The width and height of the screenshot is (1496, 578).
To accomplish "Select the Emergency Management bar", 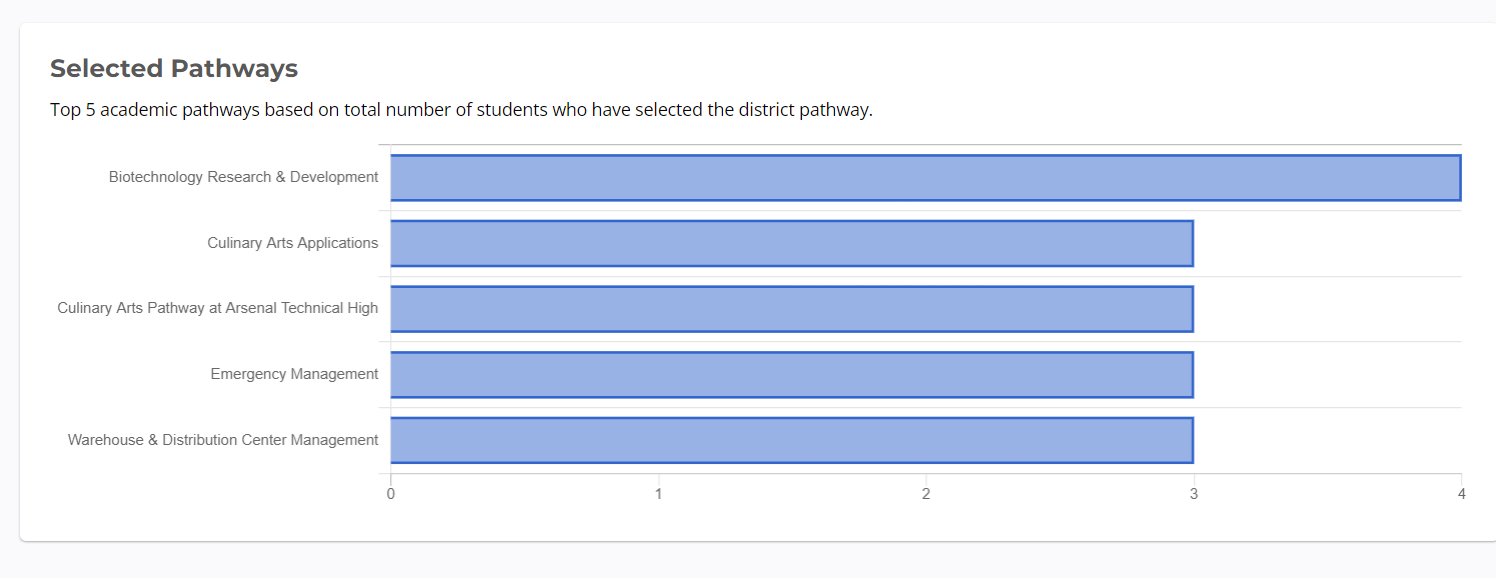I will click(x=791, y=375).
